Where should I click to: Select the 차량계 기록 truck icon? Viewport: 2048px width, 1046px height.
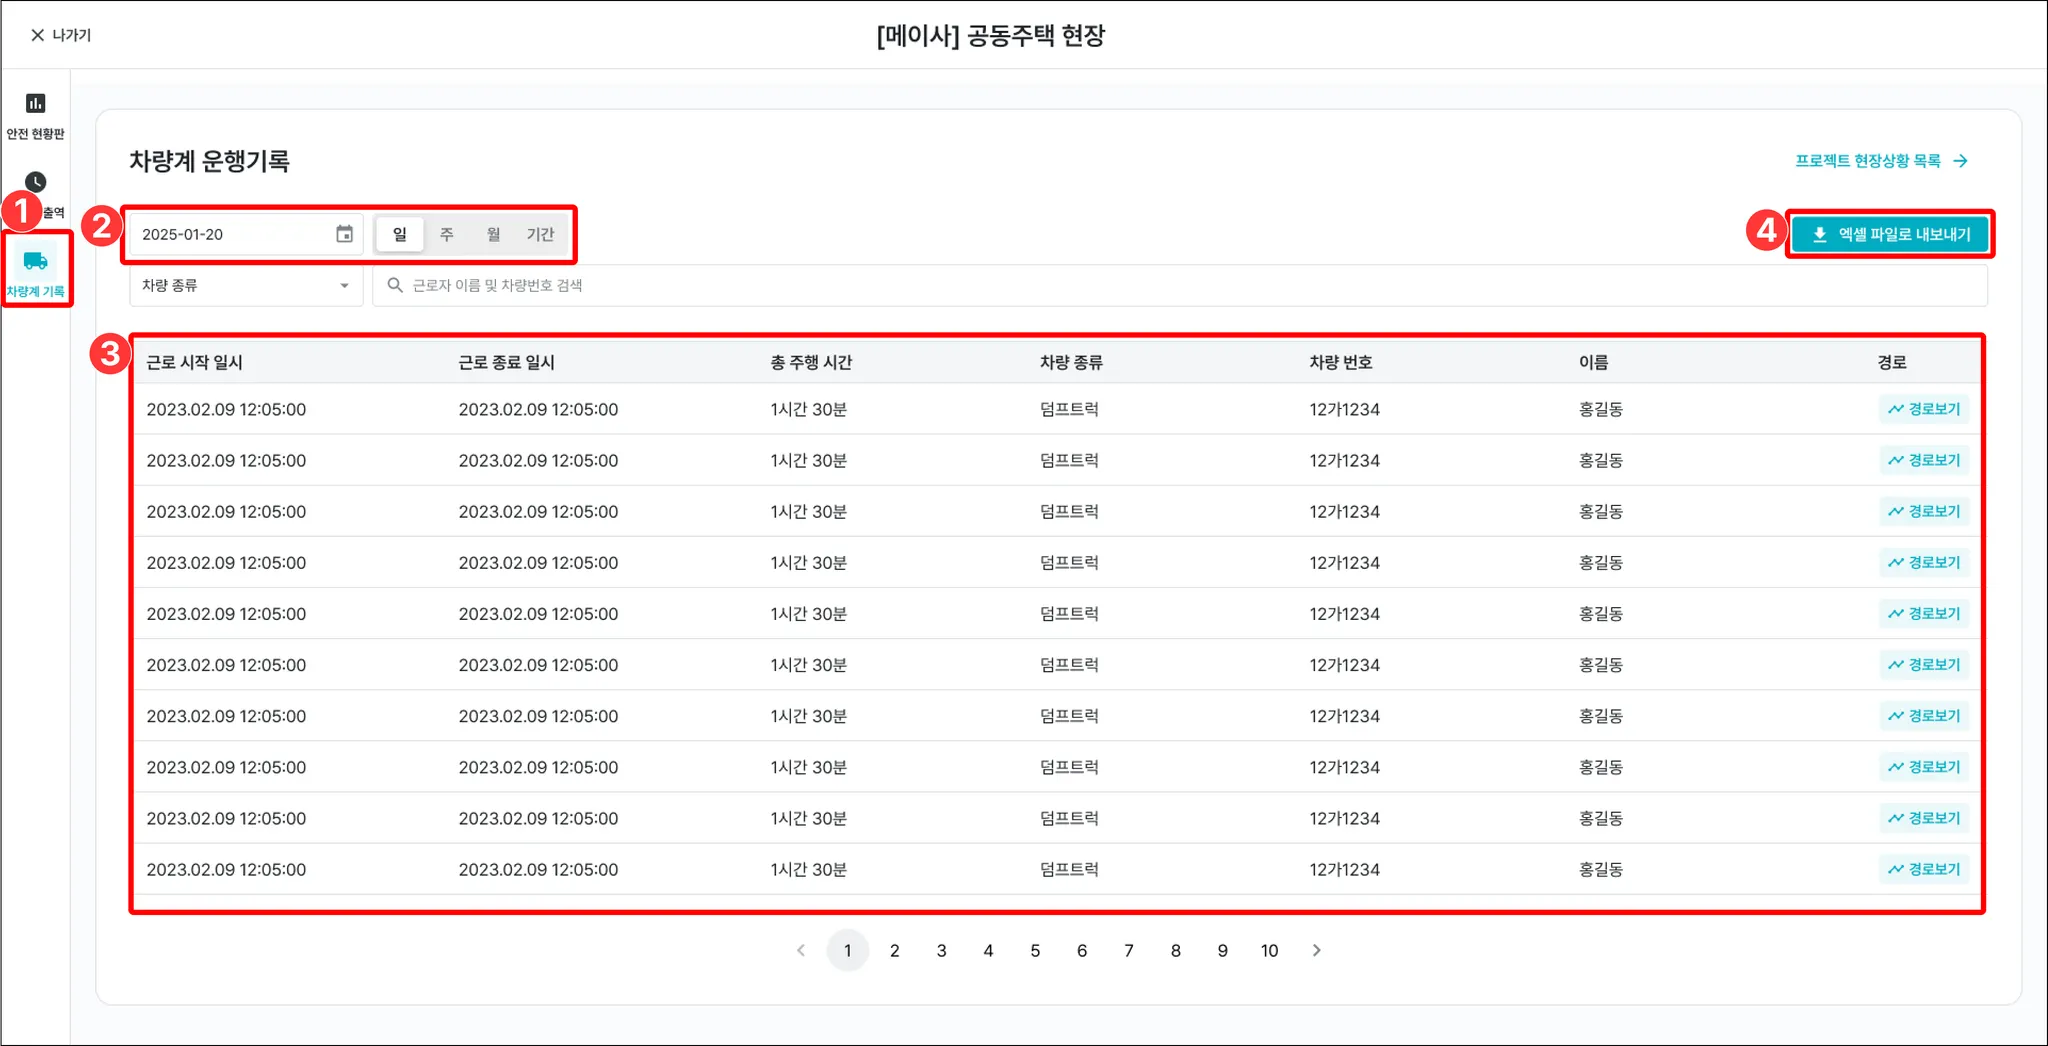click(36, 262)
